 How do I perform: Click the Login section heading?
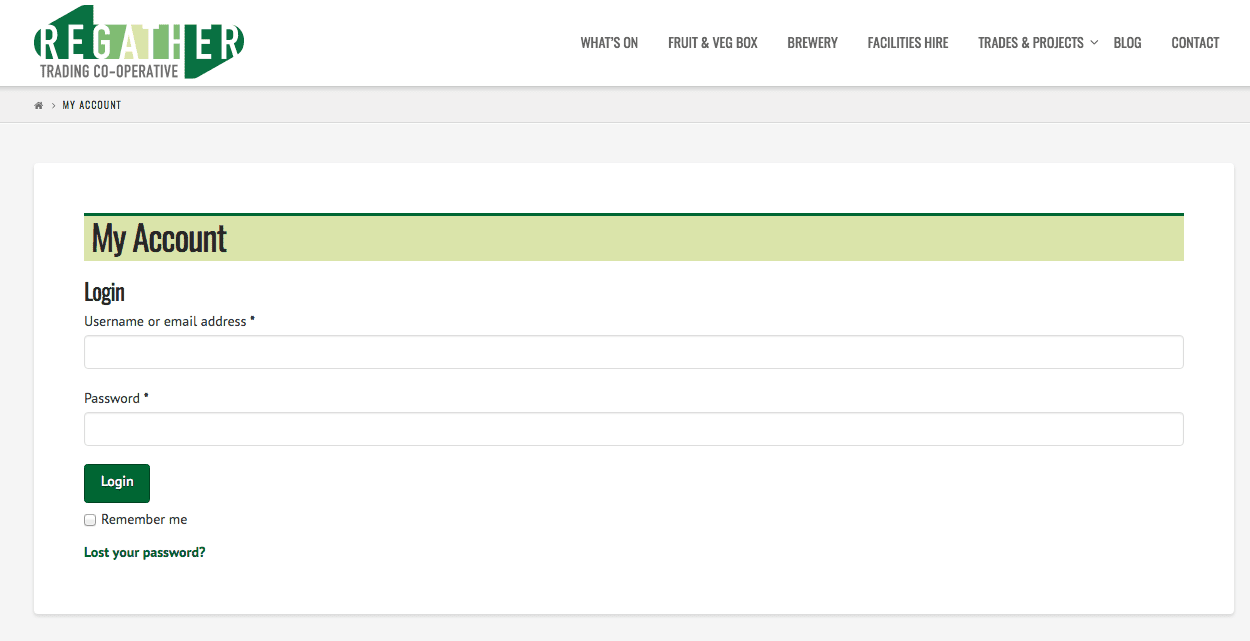pyautogui.click(x=104, y=292)
